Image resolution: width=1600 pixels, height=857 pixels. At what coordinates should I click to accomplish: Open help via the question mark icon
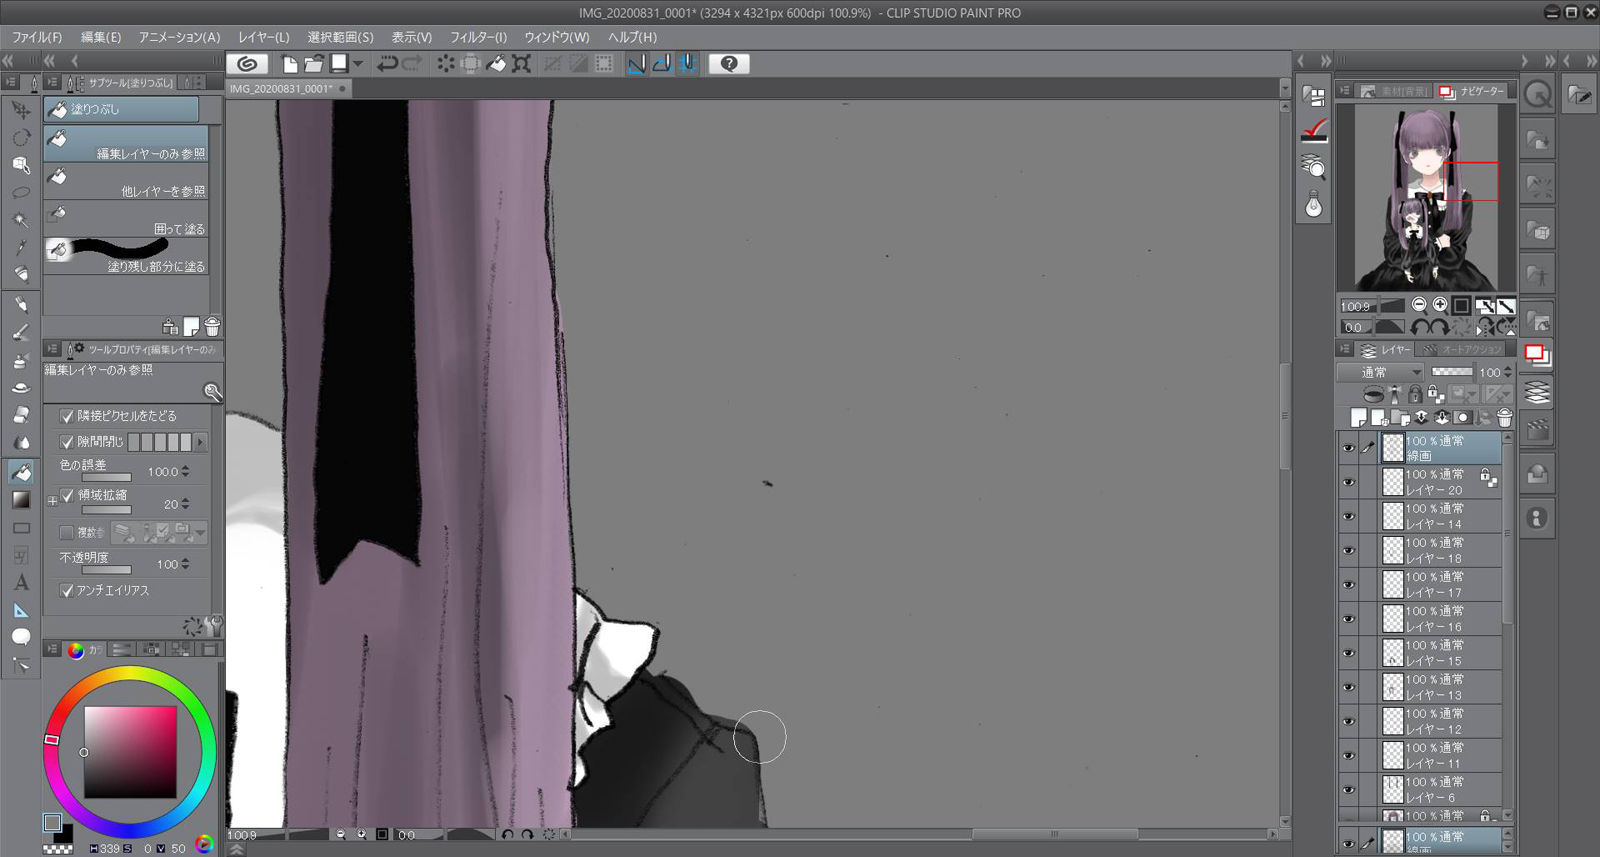tap(729, 64)
